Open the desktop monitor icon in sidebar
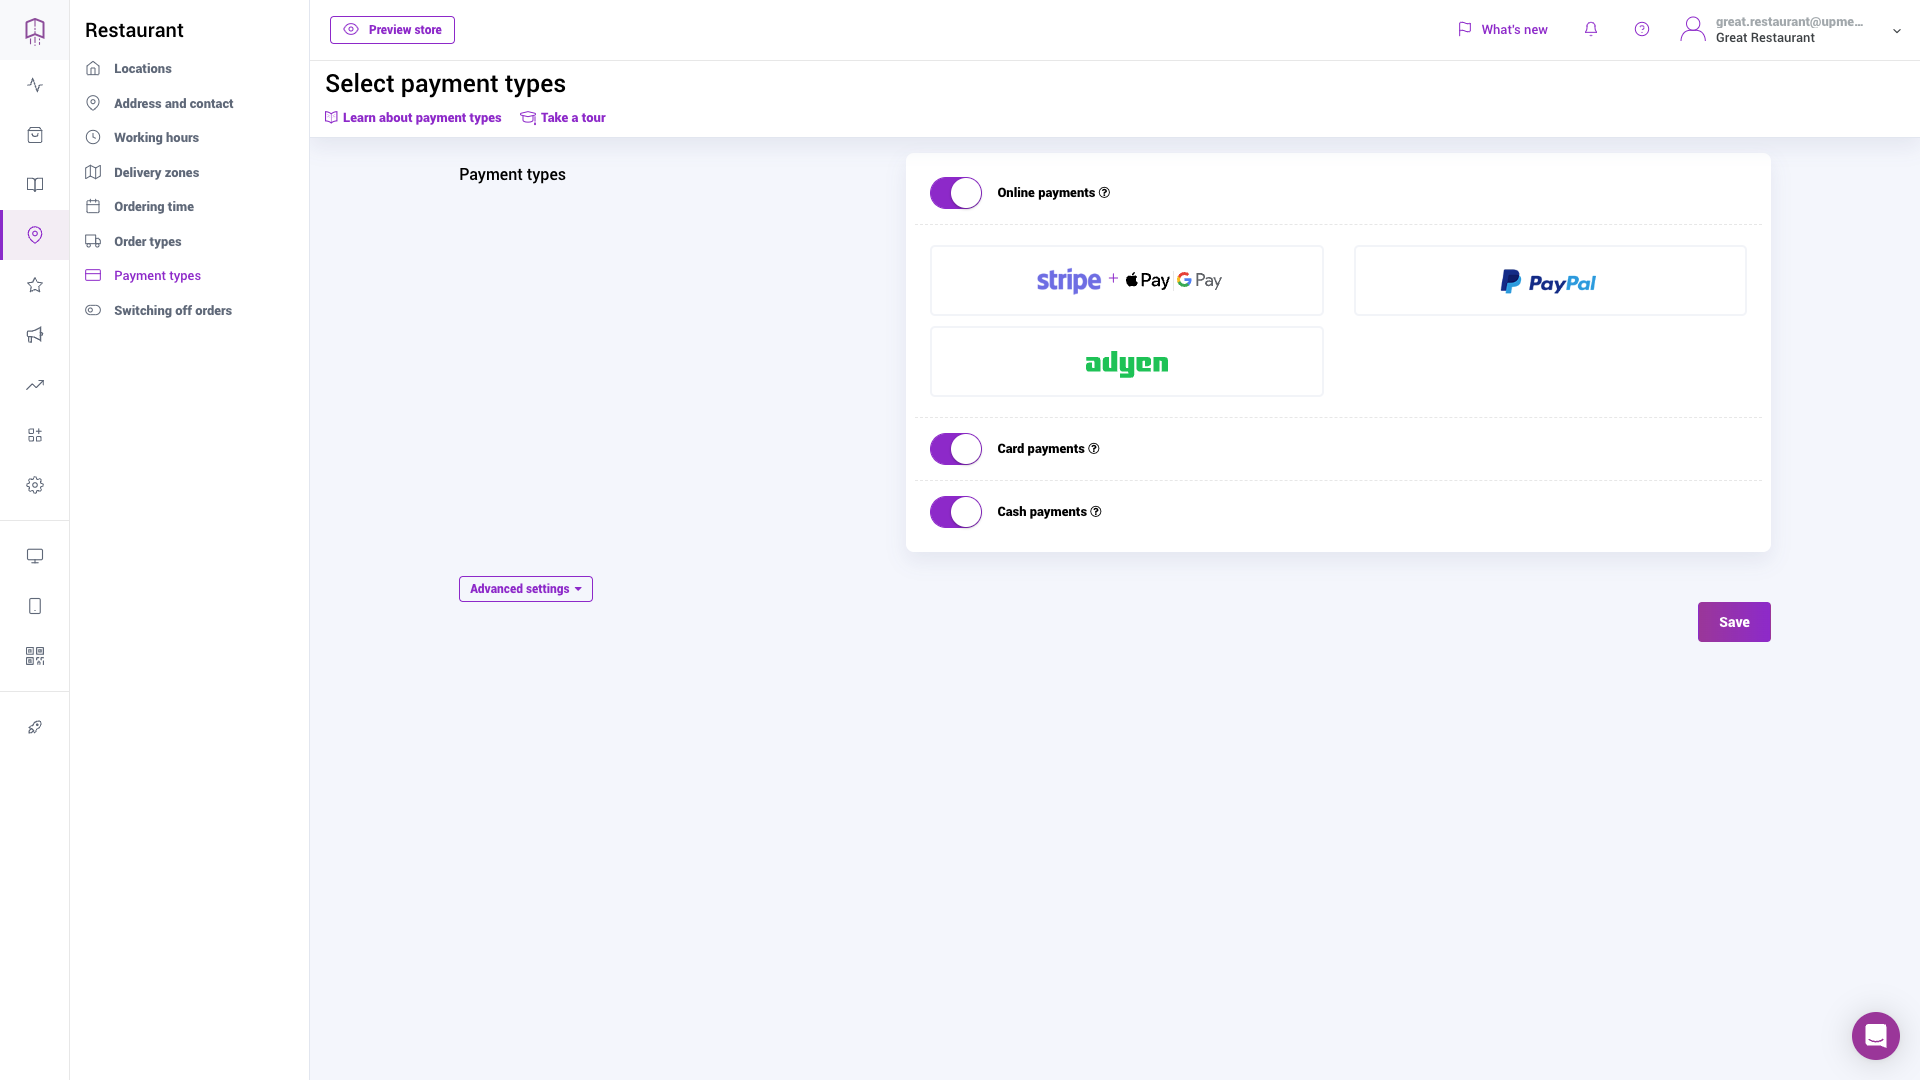 pyautogui.click(x=35, y=556)
